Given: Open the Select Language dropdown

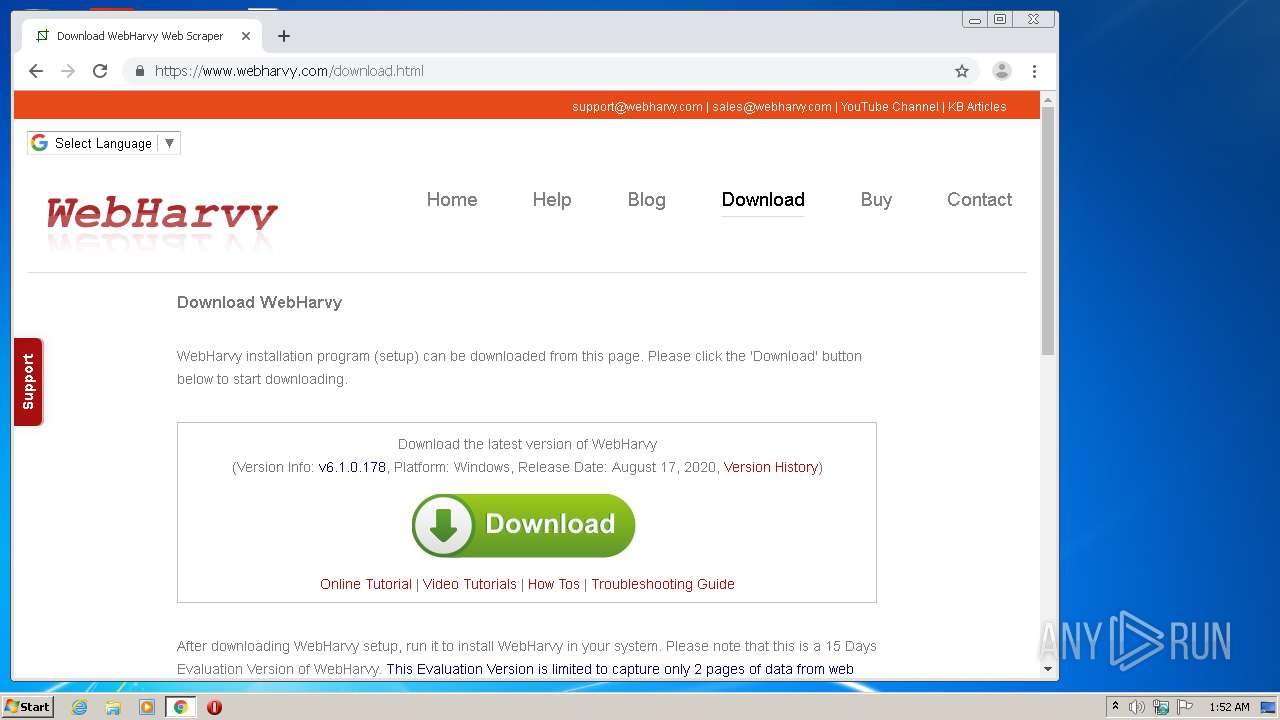Looking at the screenshot, I should pos(104,143).
